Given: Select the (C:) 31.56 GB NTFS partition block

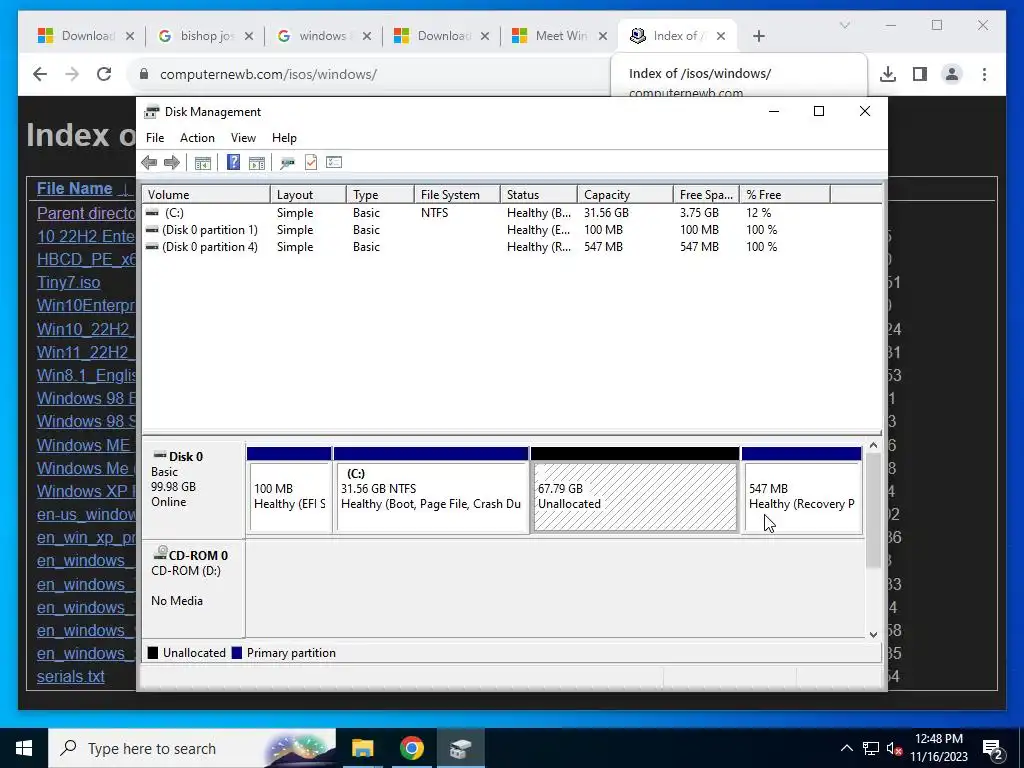Looking at the screenshot, I should [x=431, y=490].
